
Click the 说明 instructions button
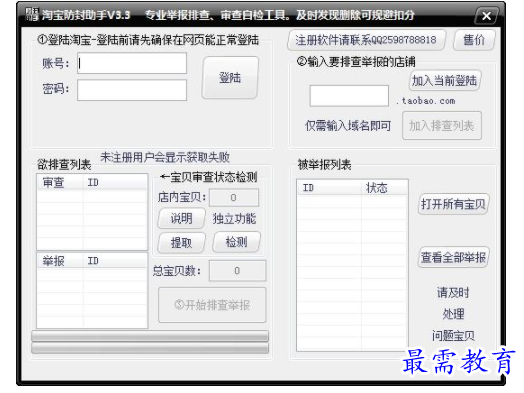coord(181,219)
